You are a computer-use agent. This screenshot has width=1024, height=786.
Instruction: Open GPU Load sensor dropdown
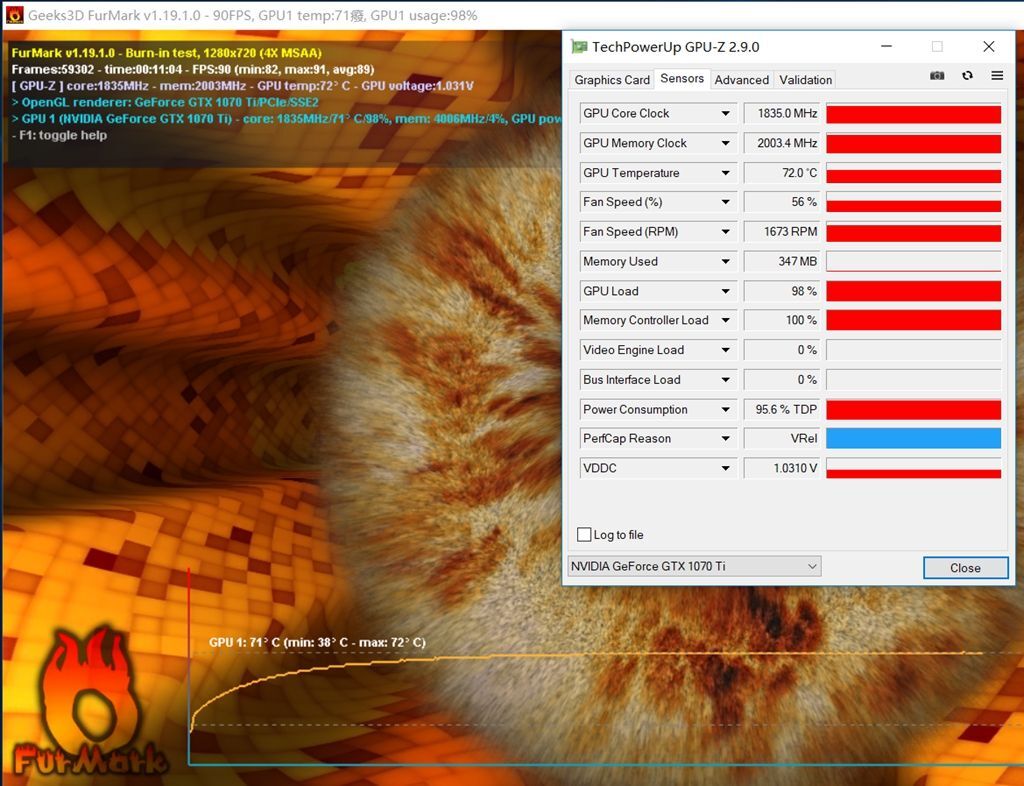click(x=726, y=291)
